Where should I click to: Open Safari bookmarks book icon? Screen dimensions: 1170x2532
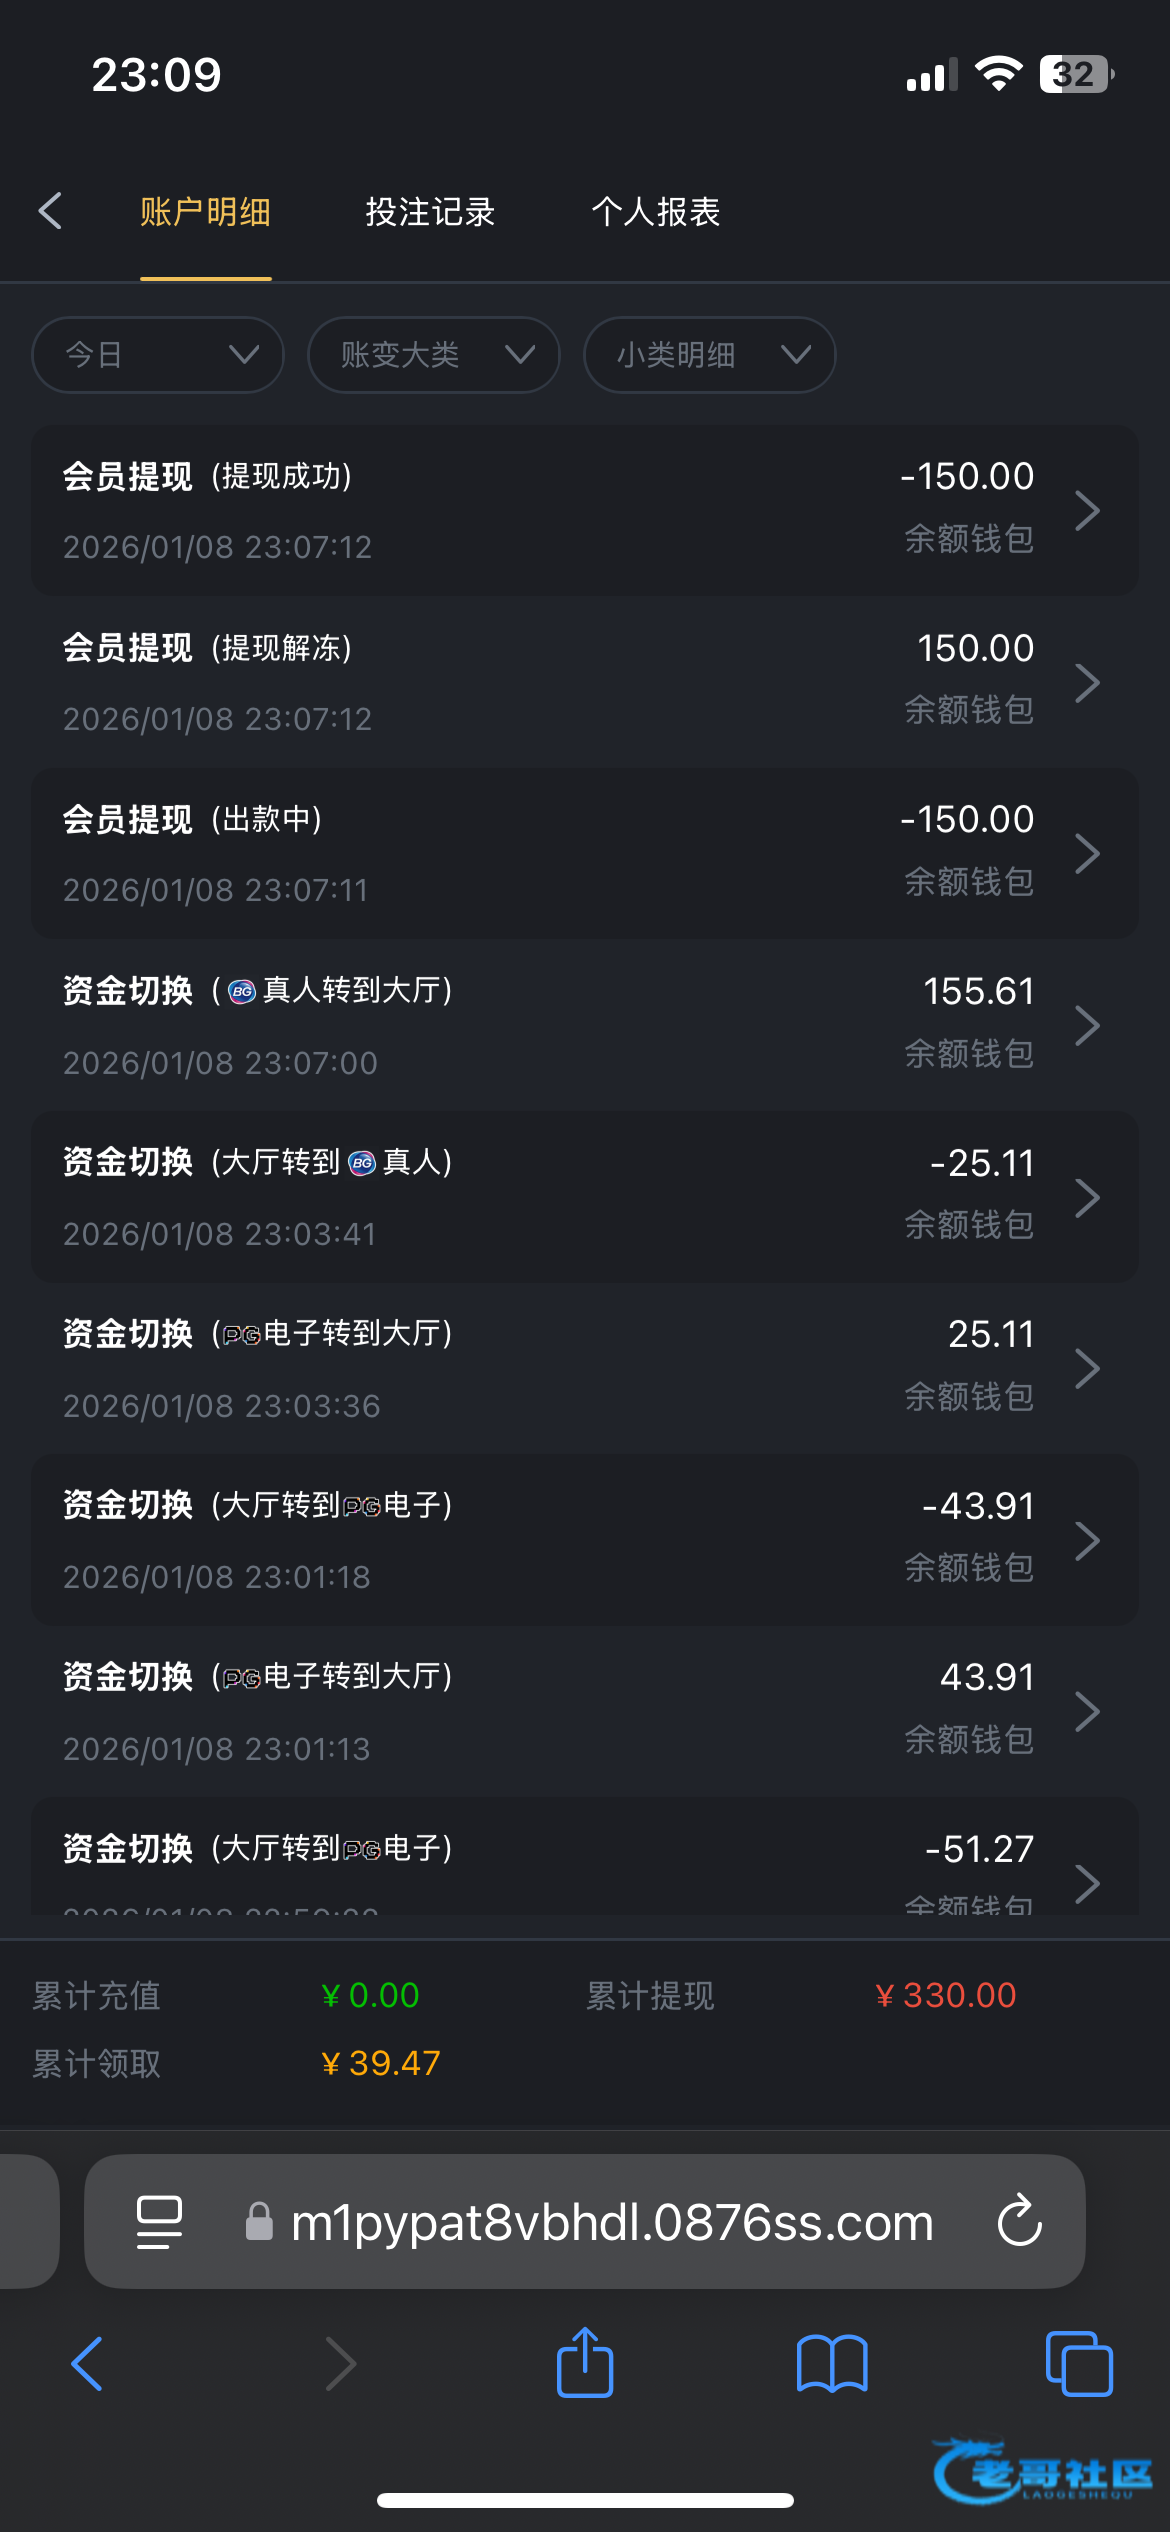831,2363
